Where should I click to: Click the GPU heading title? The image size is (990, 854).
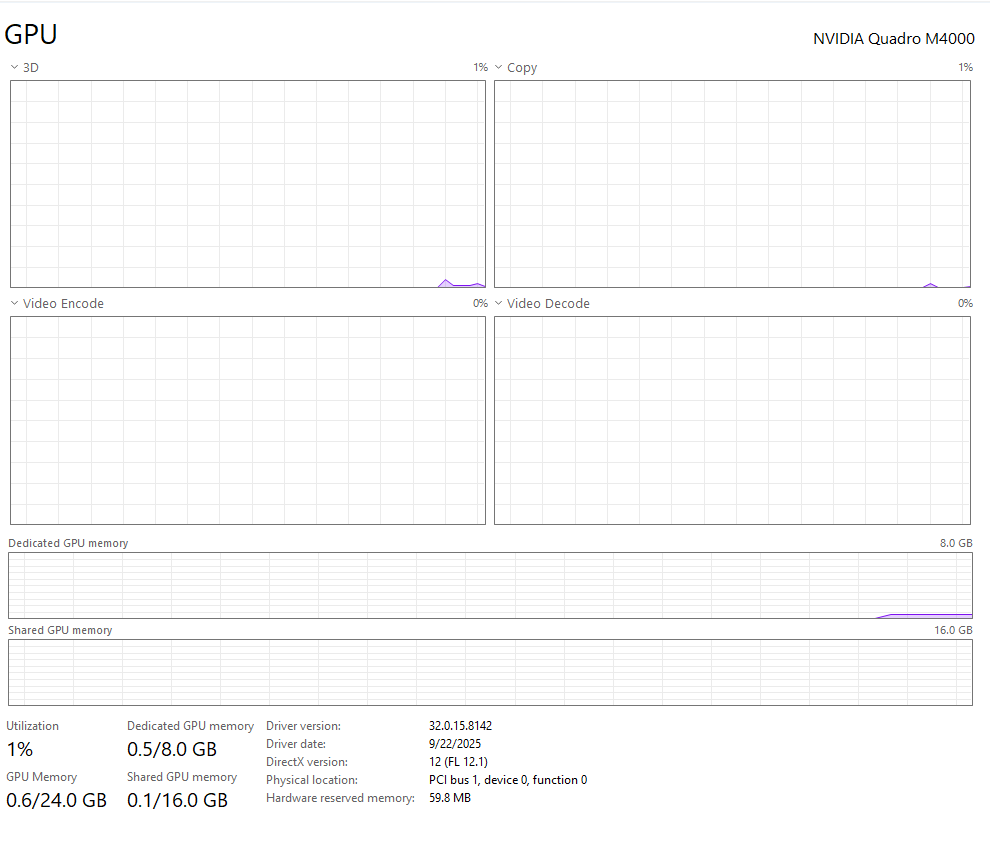pos(31,34)
